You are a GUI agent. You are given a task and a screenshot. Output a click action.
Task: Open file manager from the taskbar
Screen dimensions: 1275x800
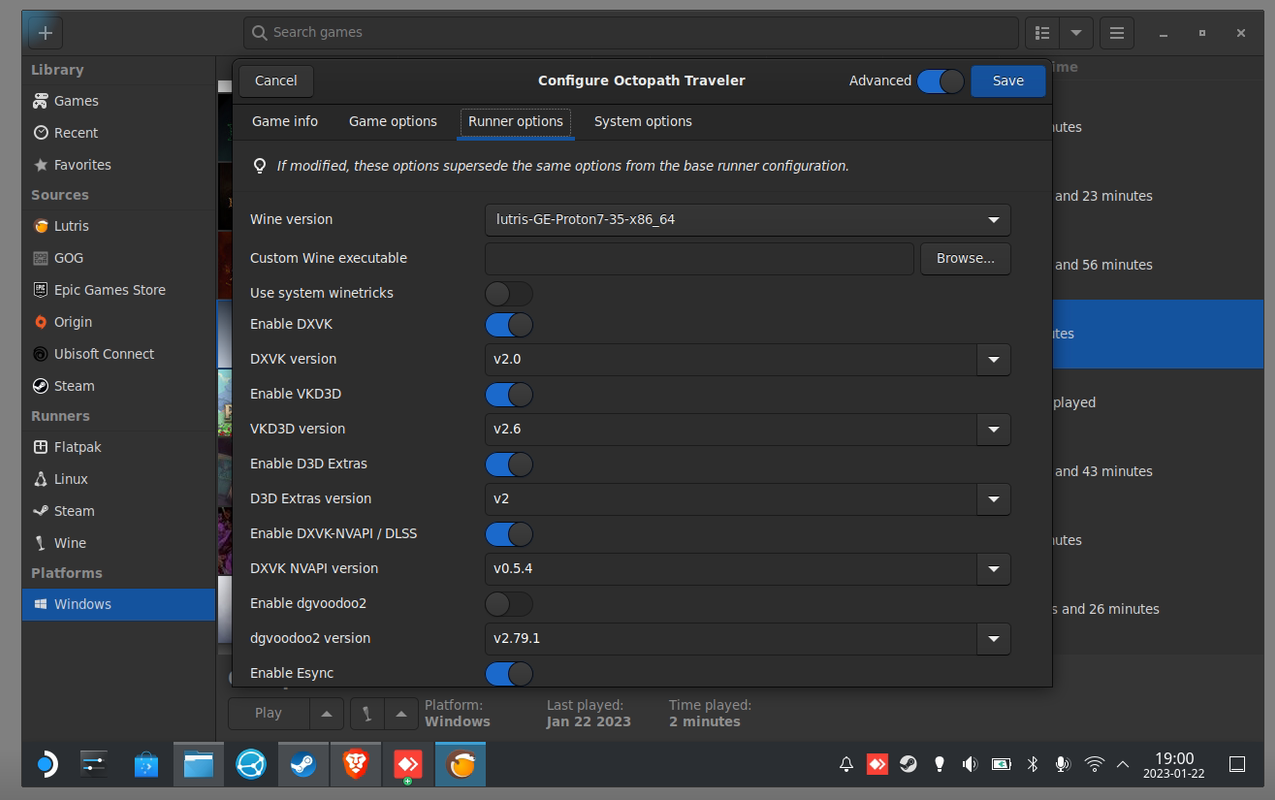pyautogui.click(x=199, y=765)
